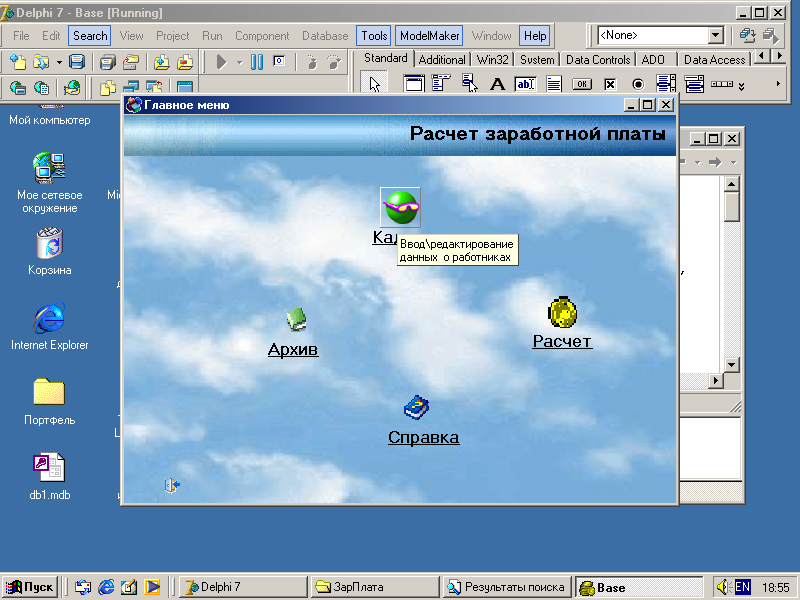Open the desktop combo box <None>
800x600 pixels.
click(715, 35)
